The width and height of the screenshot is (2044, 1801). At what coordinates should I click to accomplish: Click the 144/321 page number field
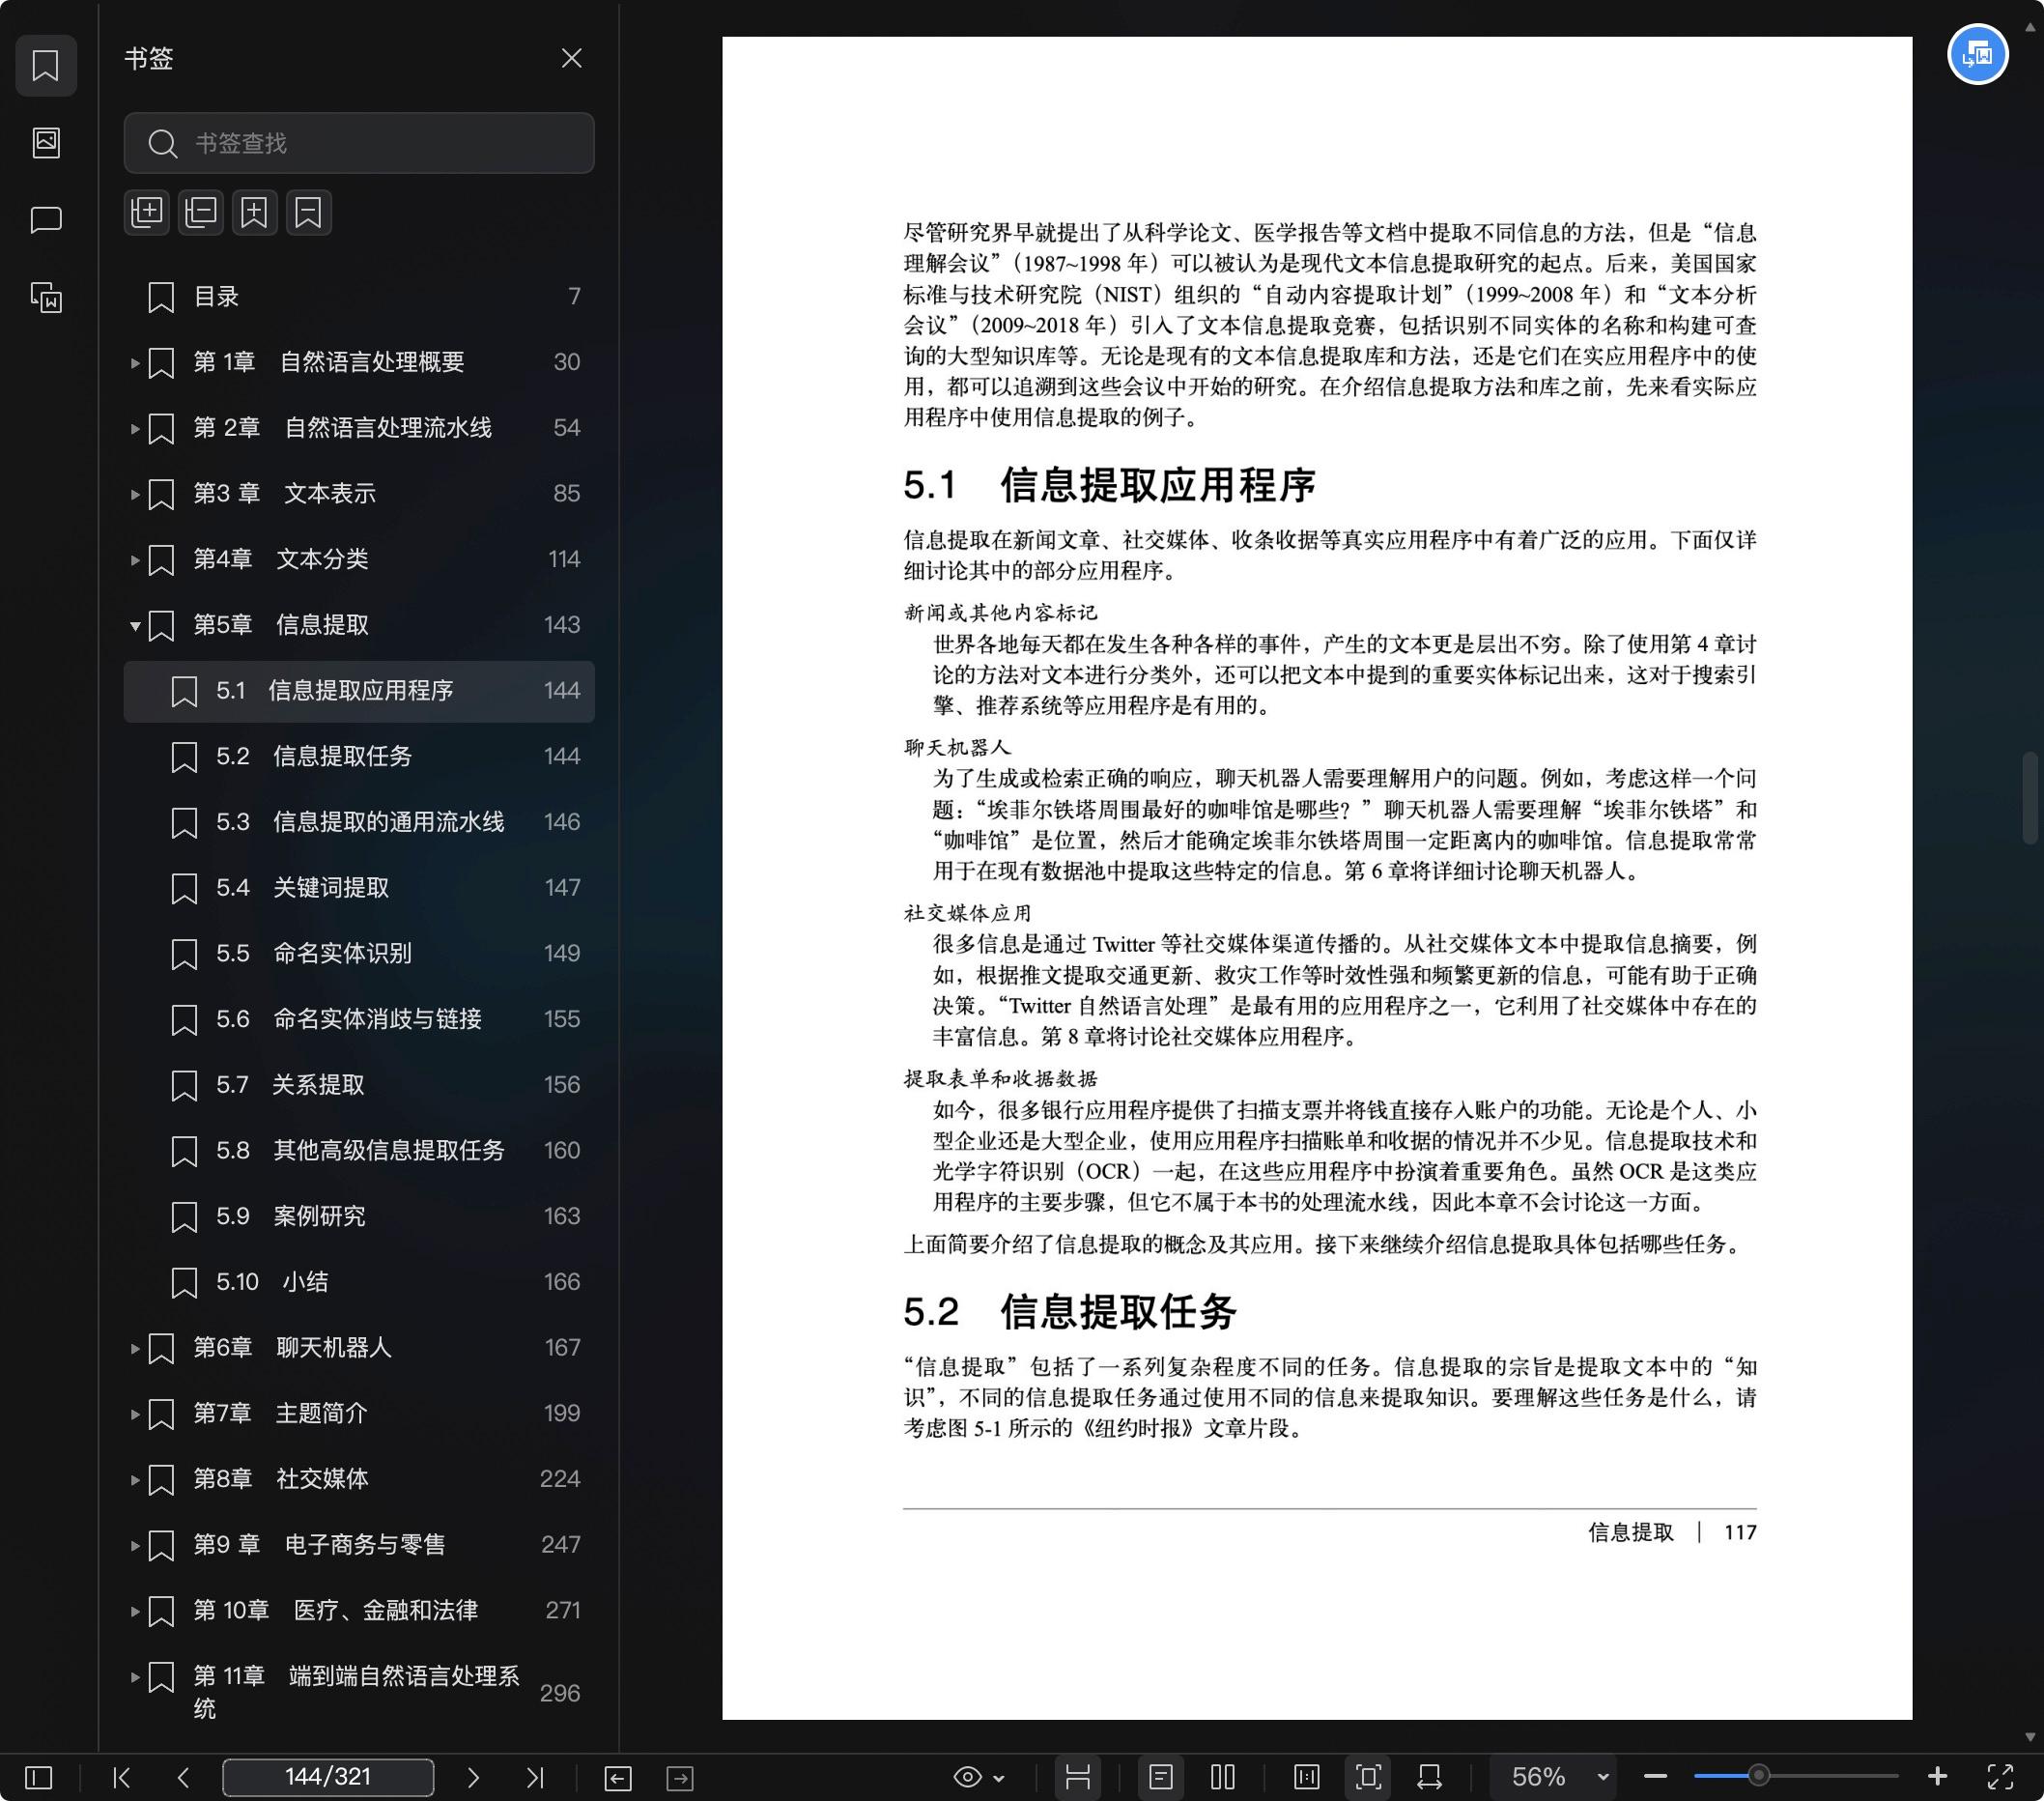tap(328, 1777)
